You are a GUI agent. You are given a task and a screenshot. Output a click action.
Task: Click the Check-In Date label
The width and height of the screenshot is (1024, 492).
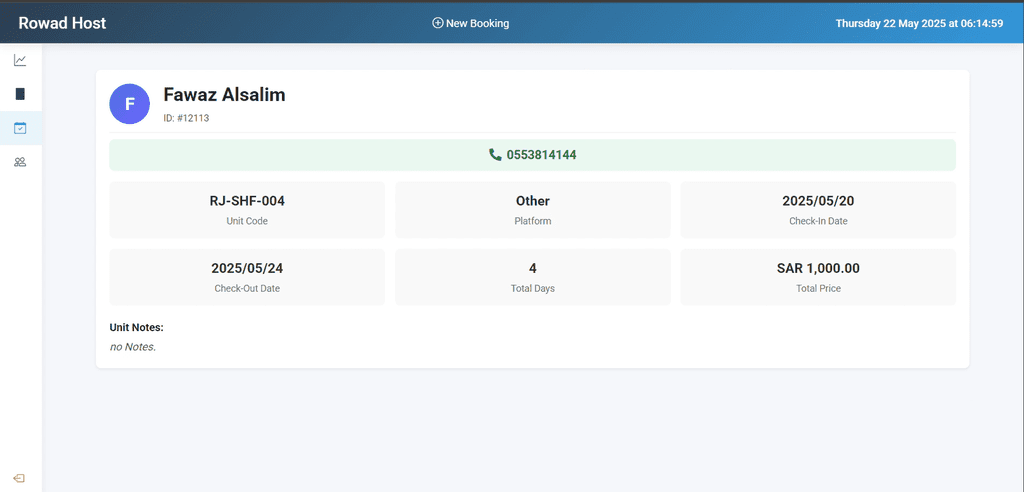tap(818, 221)
